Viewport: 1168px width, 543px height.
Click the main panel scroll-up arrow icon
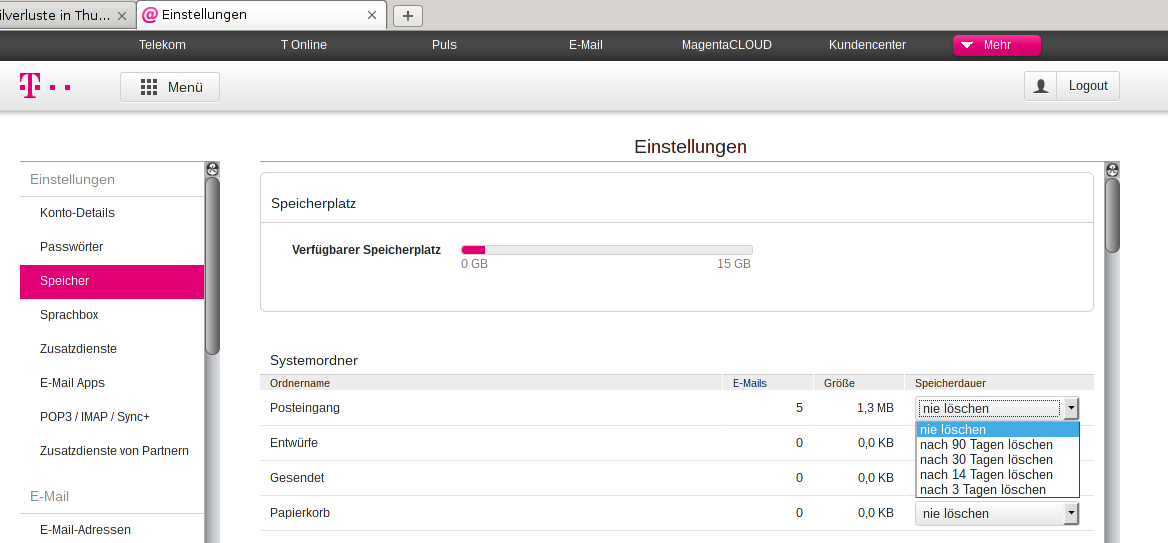pyautogui.click(x=1112, y=169)
